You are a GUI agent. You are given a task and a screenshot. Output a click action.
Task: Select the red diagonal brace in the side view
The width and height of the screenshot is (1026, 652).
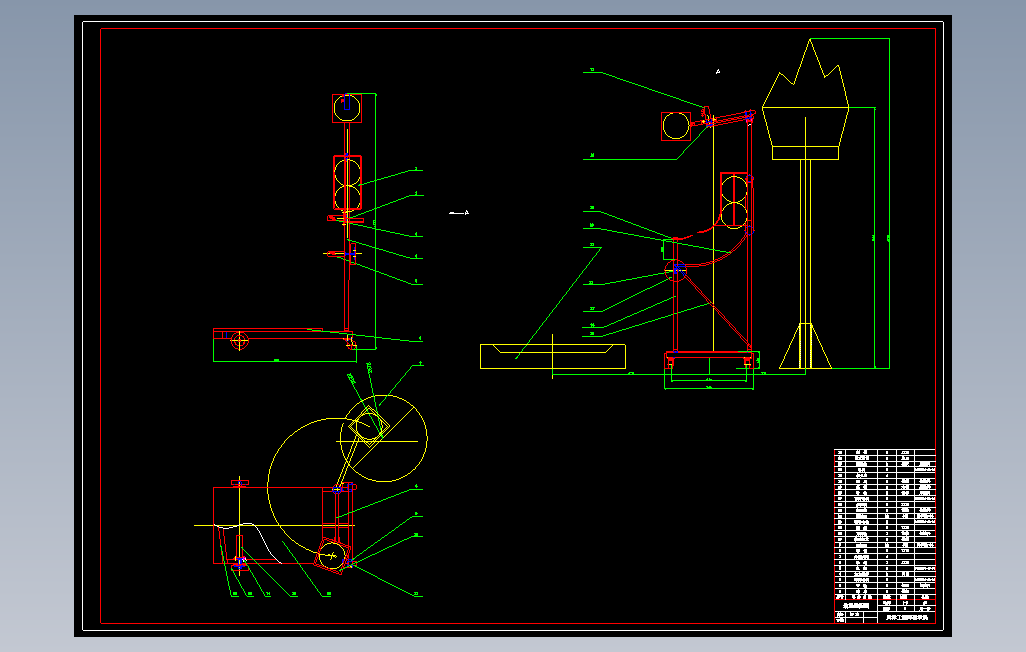click(x=716, y=310)
